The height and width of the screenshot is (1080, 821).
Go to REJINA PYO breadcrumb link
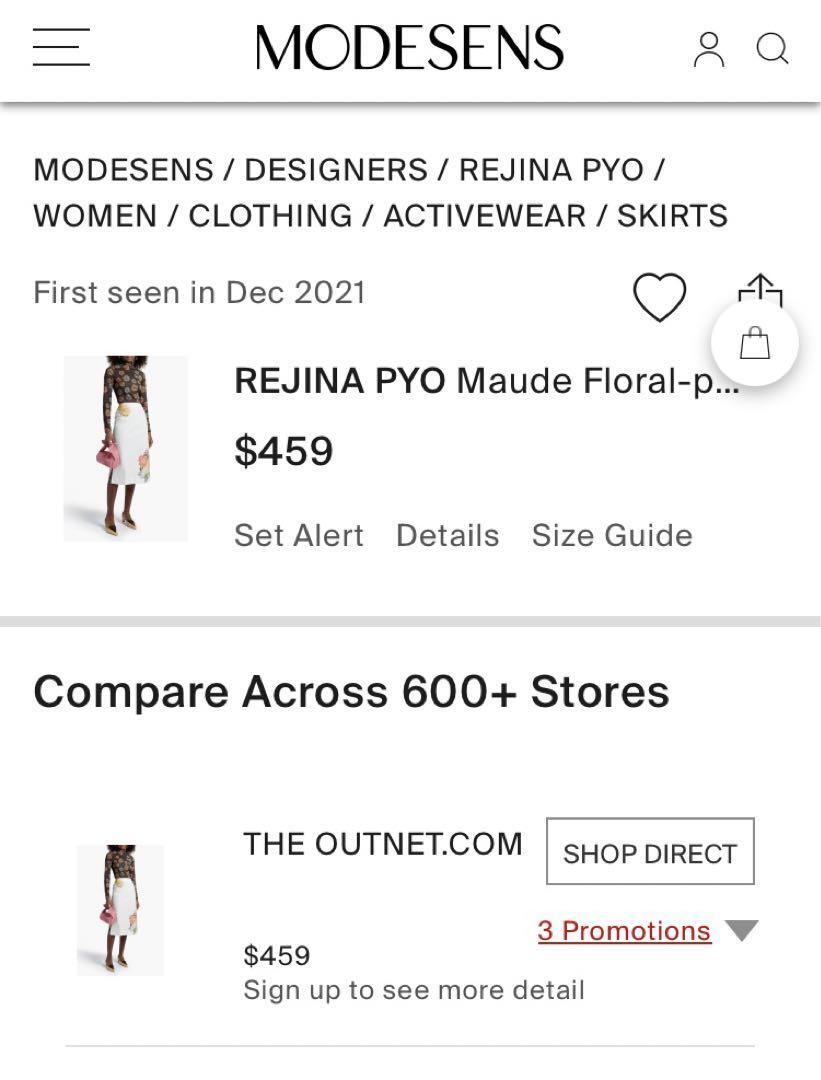tap(551, 169)
